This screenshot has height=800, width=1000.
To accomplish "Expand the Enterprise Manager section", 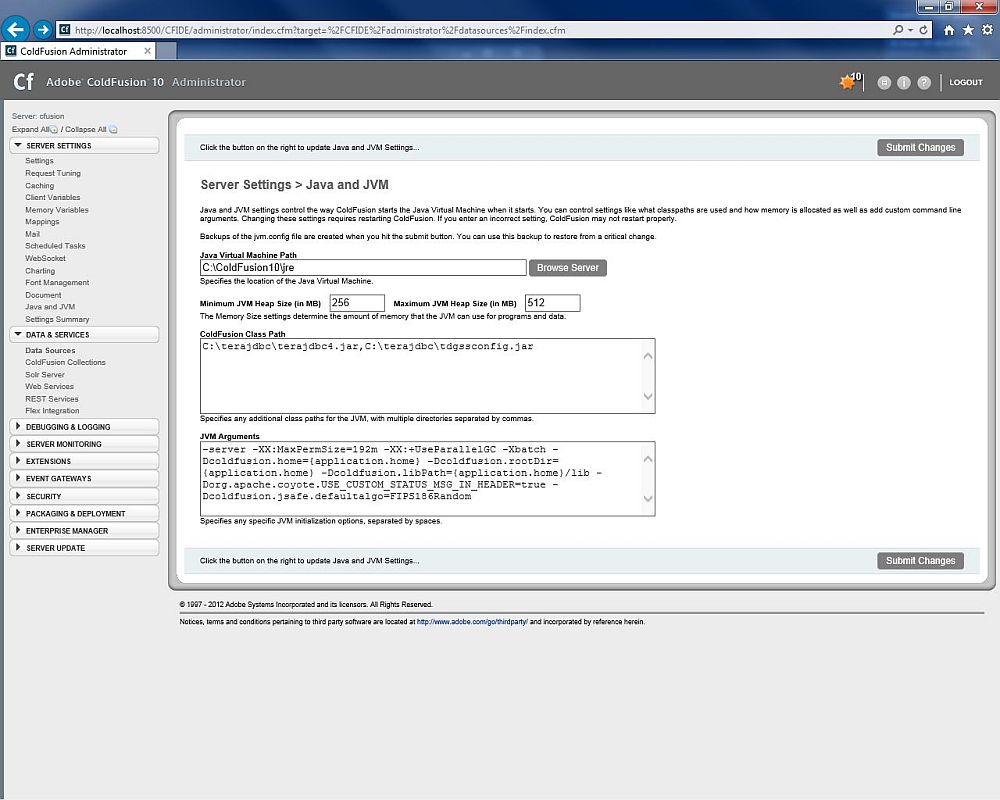I will point(84,531).
